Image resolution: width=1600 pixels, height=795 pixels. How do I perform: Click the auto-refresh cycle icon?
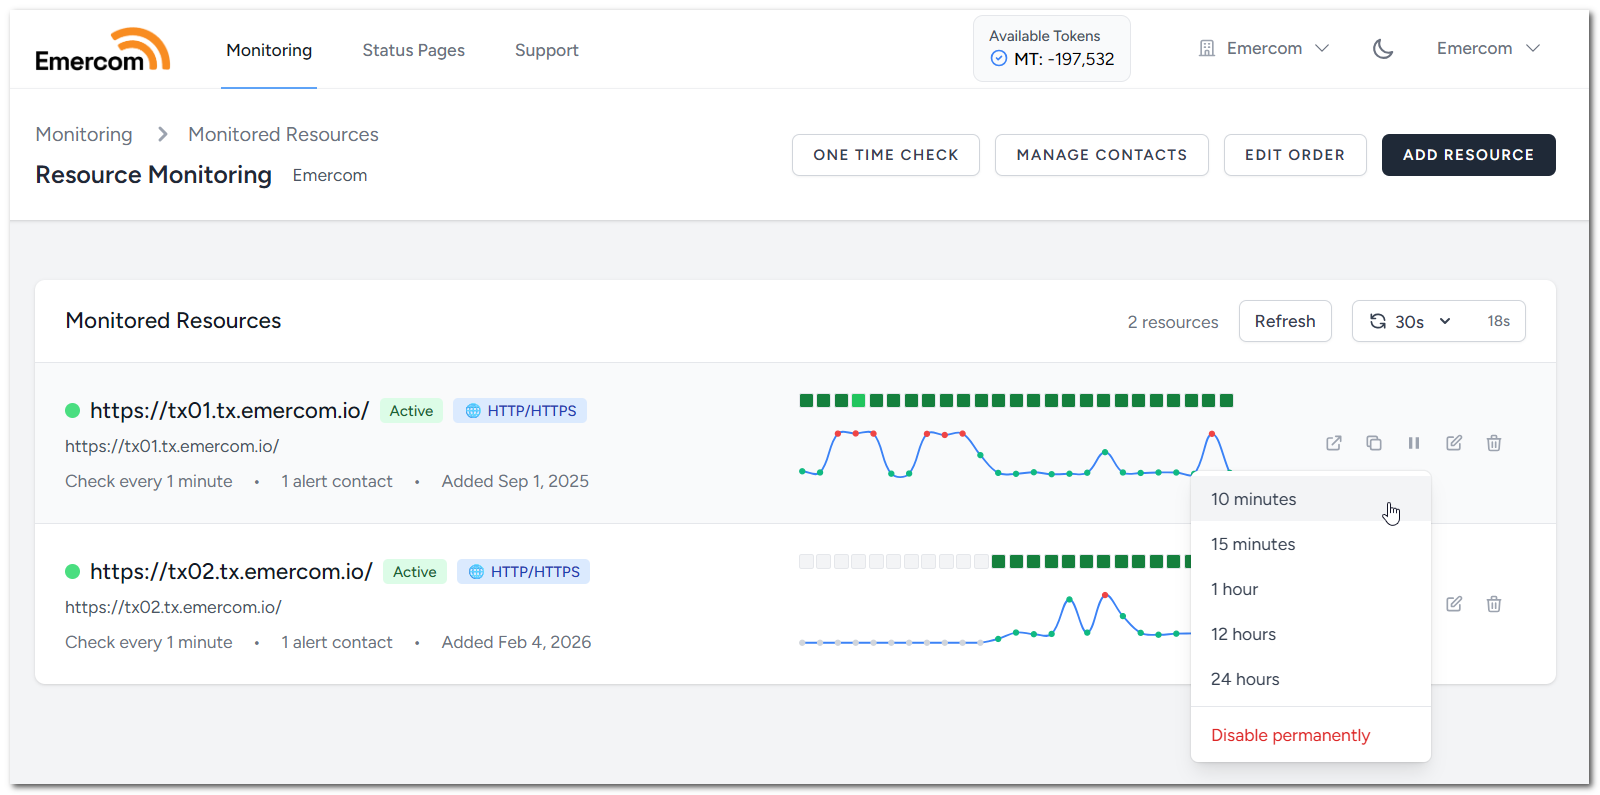[x=1378, y=321]
